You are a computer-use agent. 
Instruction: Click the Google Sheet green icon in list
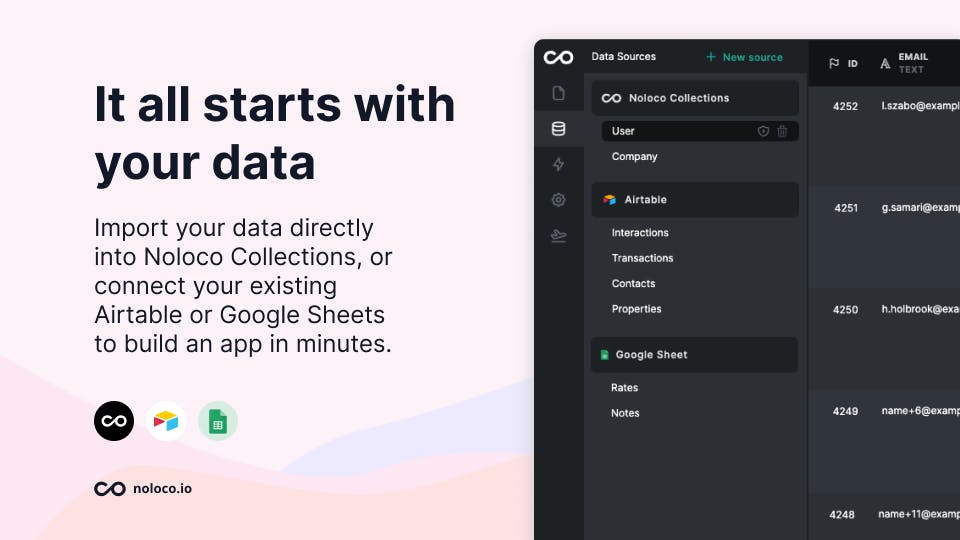click(x=604, y=354)
